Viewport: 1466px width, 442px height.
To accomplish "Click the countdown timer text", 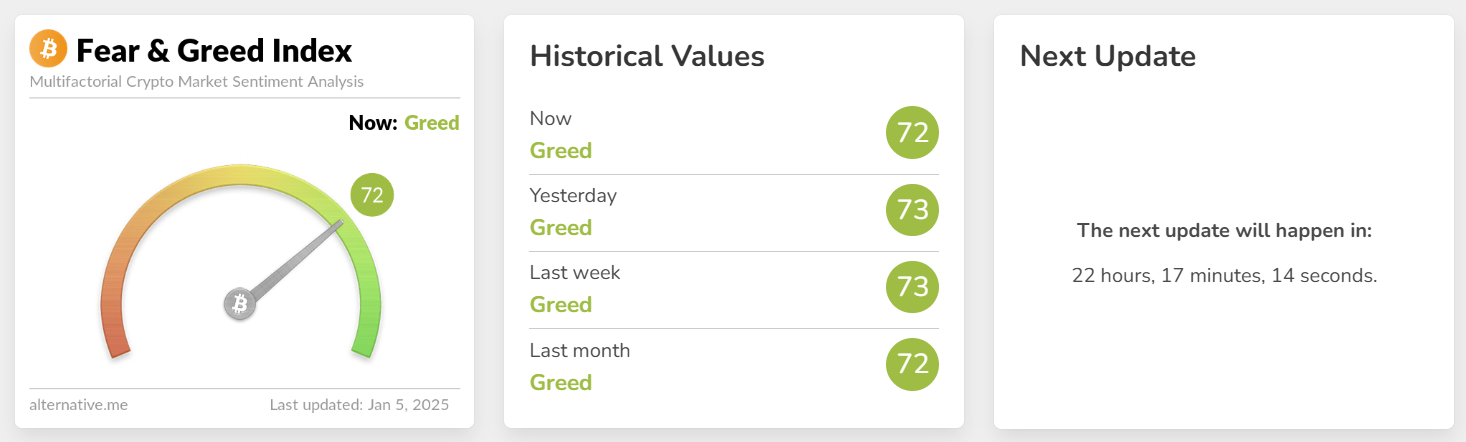I will coord(1224,275).
